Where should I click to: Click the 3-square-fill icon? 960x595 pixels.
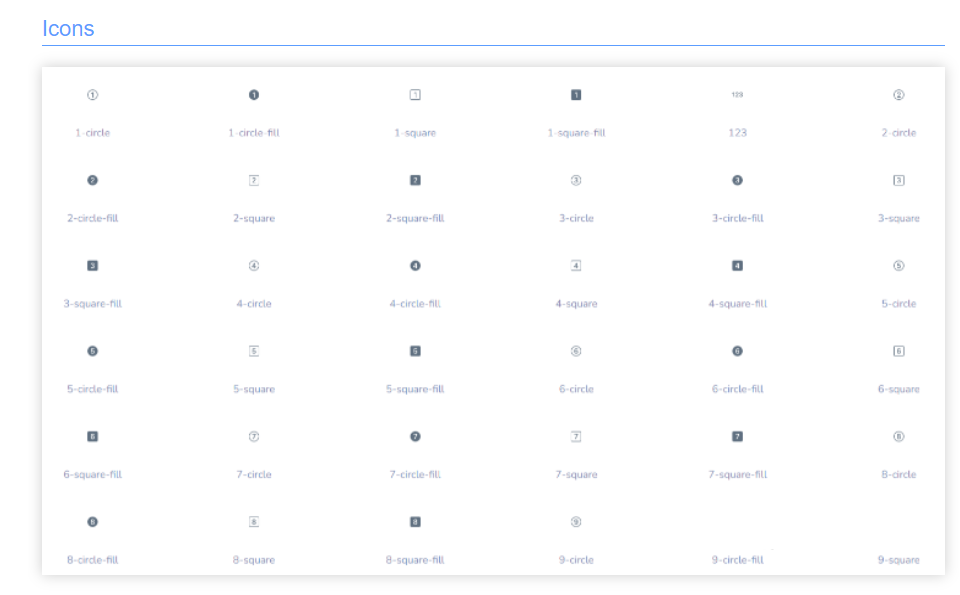coord(92,266)
